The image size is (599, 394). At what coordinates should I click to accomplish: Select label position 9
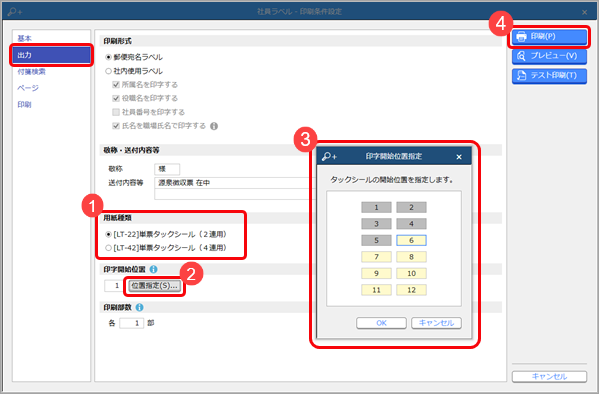tap(376, 274)
